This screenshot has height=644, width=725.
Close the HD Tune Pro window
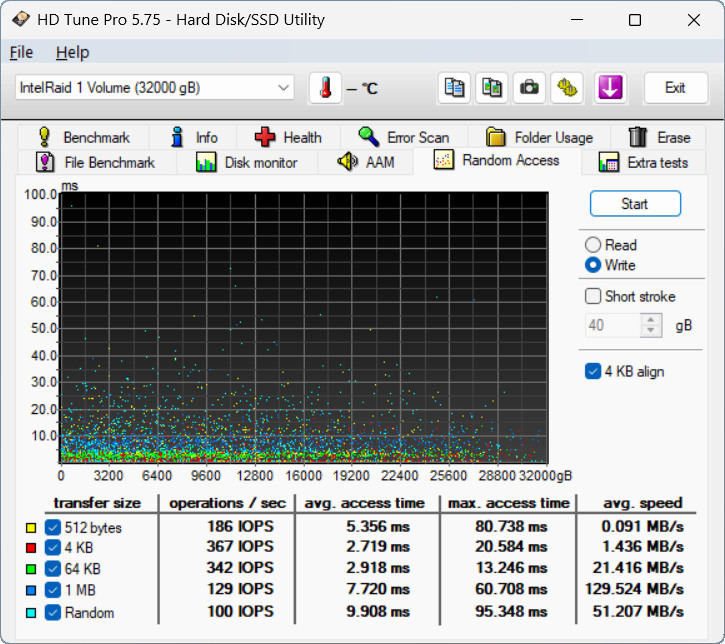tap(694, 20)
